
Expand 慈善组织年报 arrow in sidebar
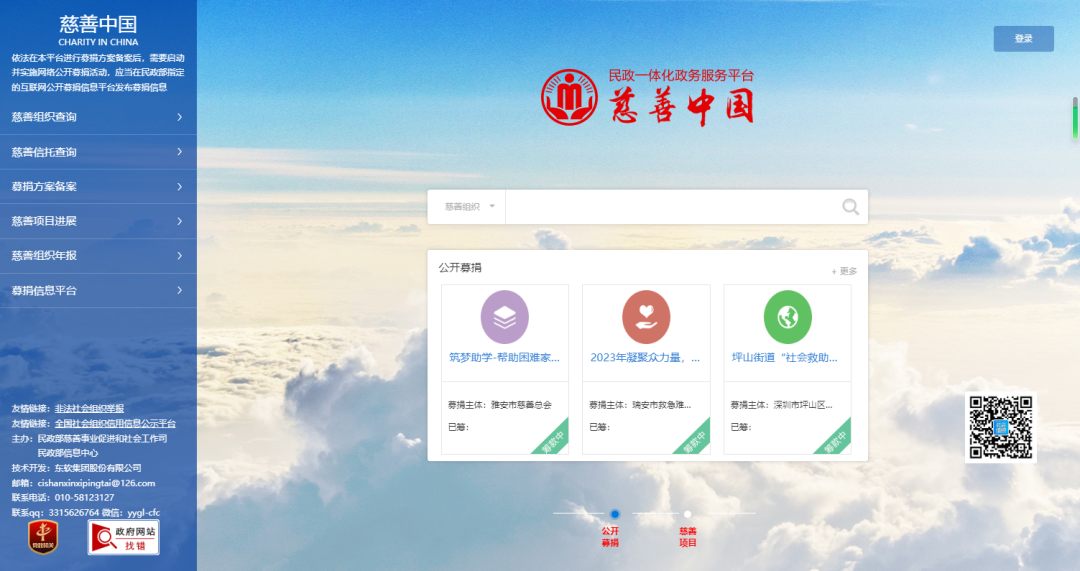[180, 256]
